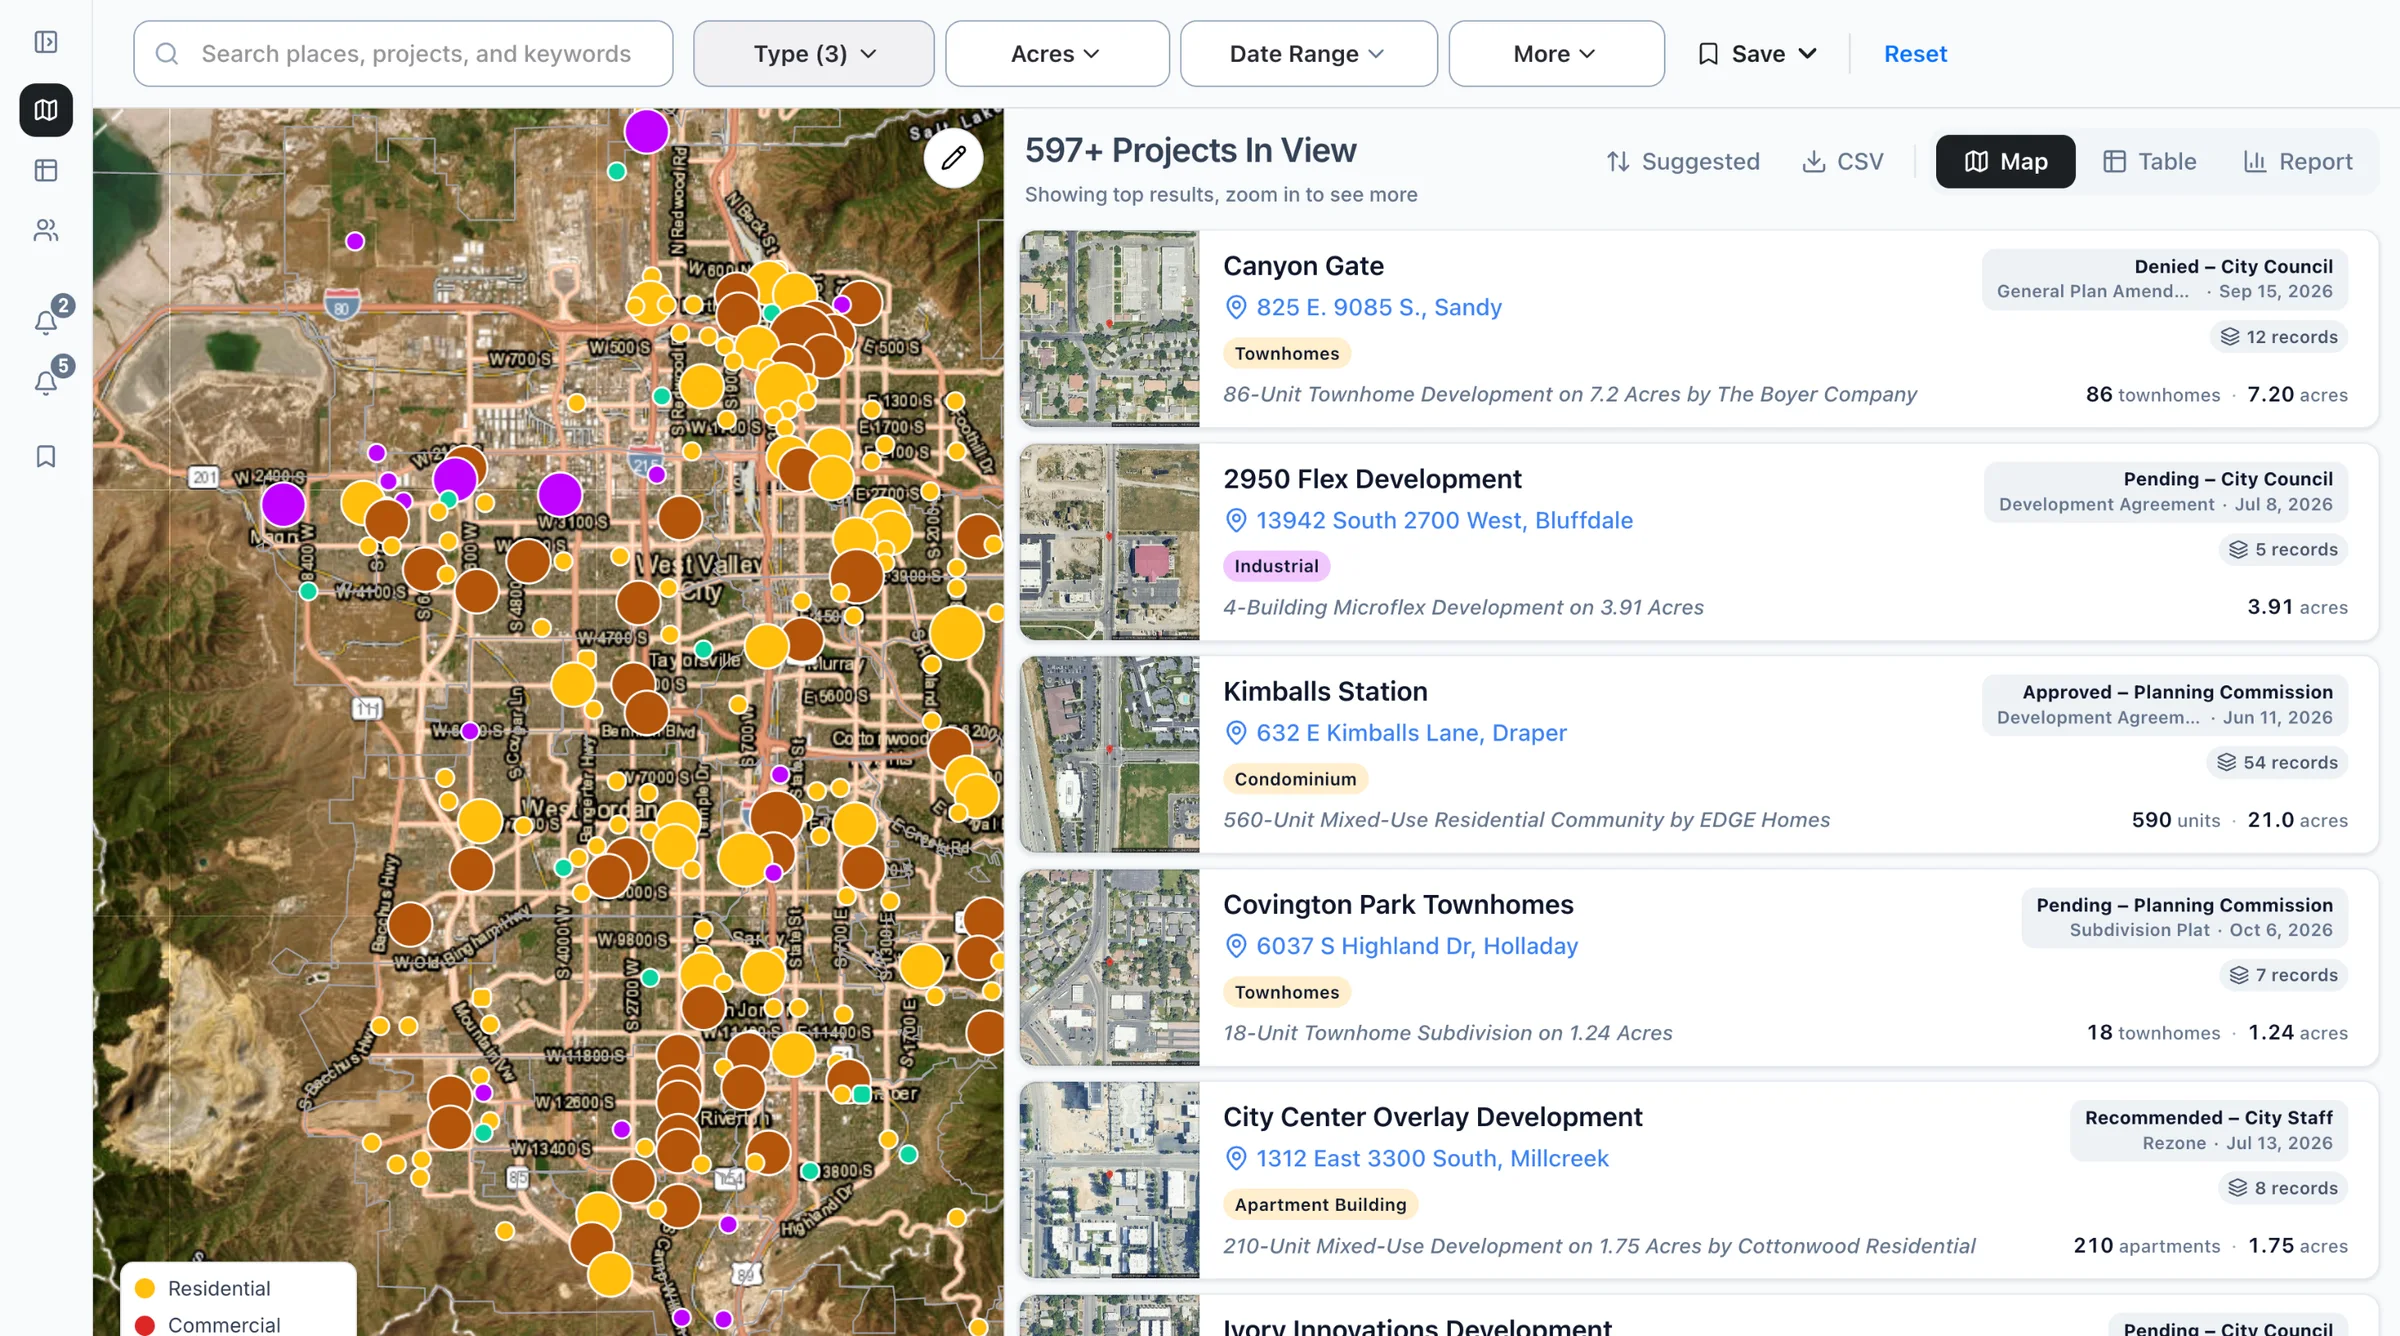2400x1336 pixels.
Task: Open address 13942 South 2700 West, Bluffdale
Action: (x=1444, y=520)
